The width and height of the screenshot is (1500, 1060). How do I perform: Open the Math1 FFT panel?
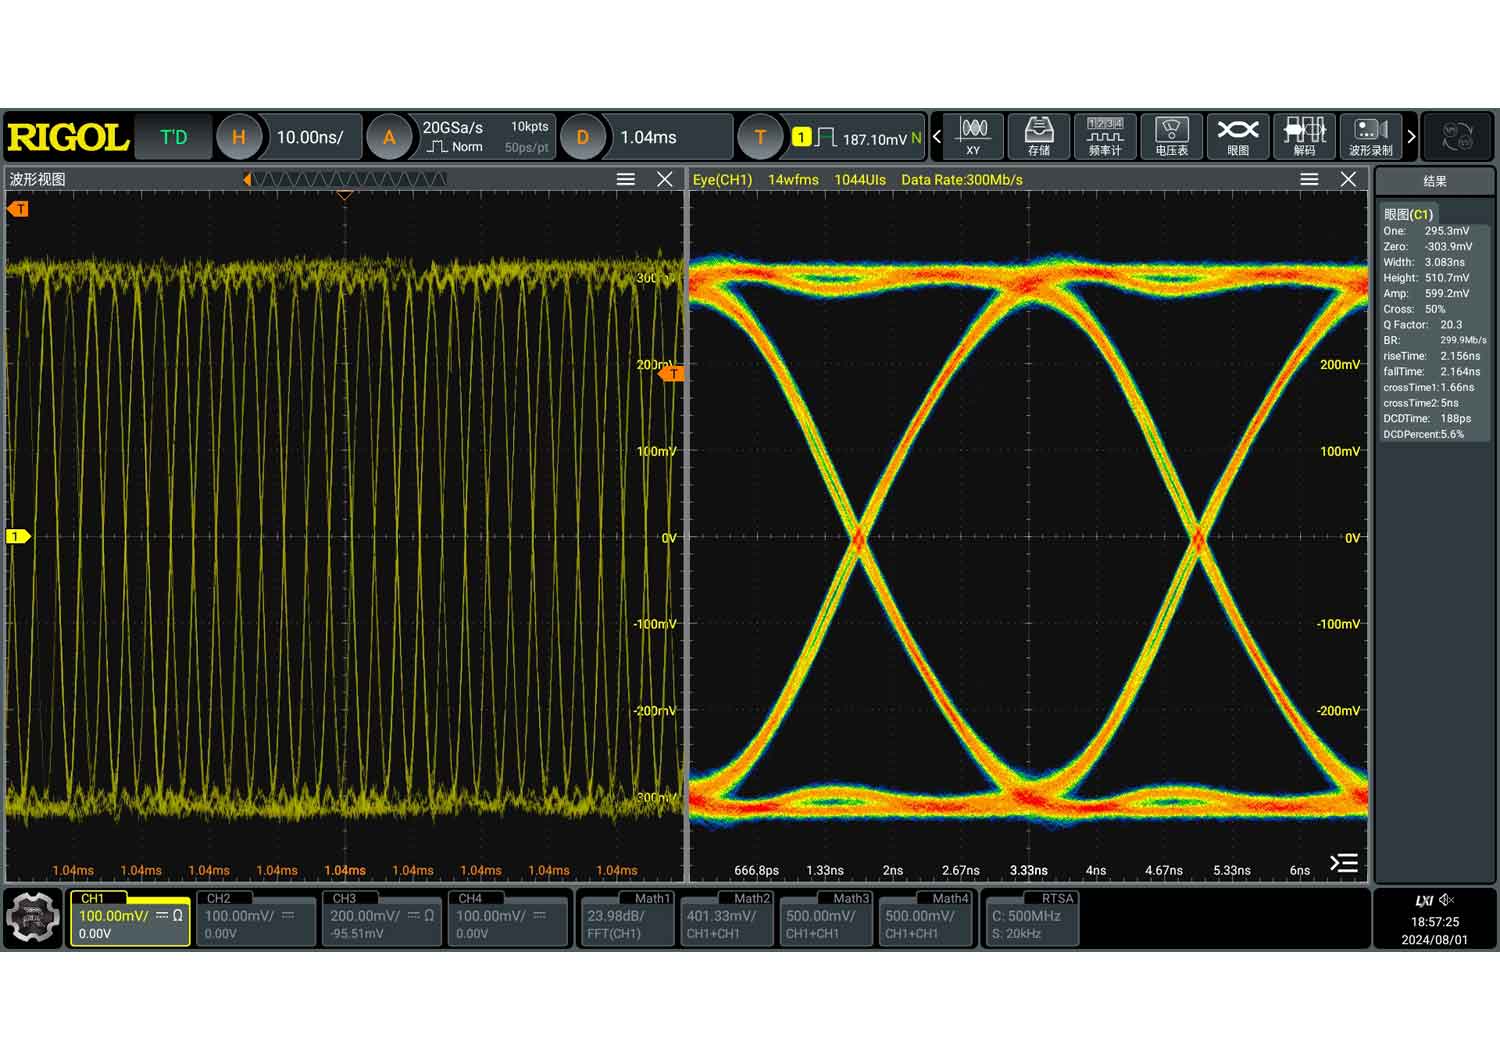[x=627, y=918]
